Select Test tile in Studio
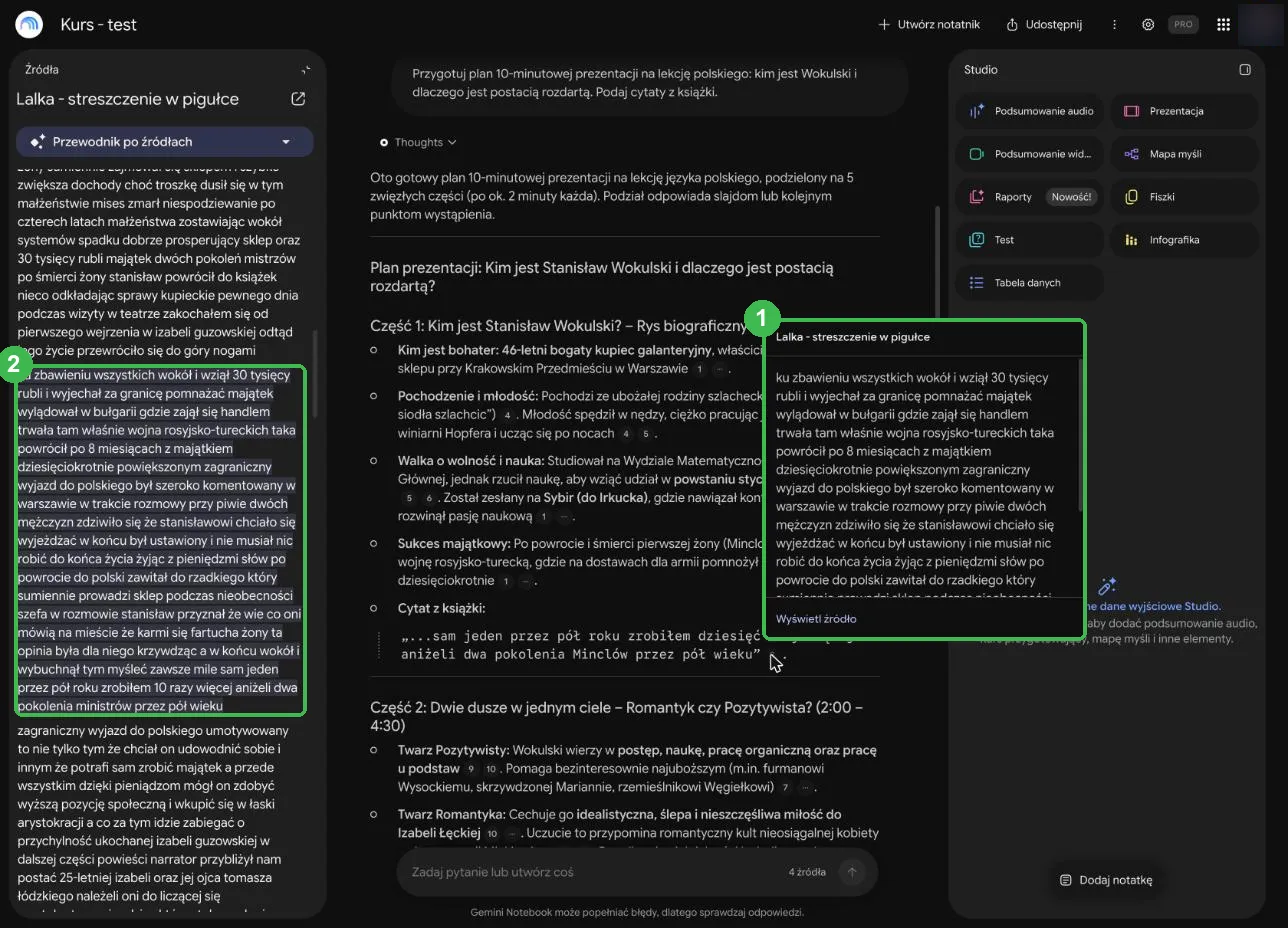Viewport: 1288px width, 928px height. (1030, 240)
